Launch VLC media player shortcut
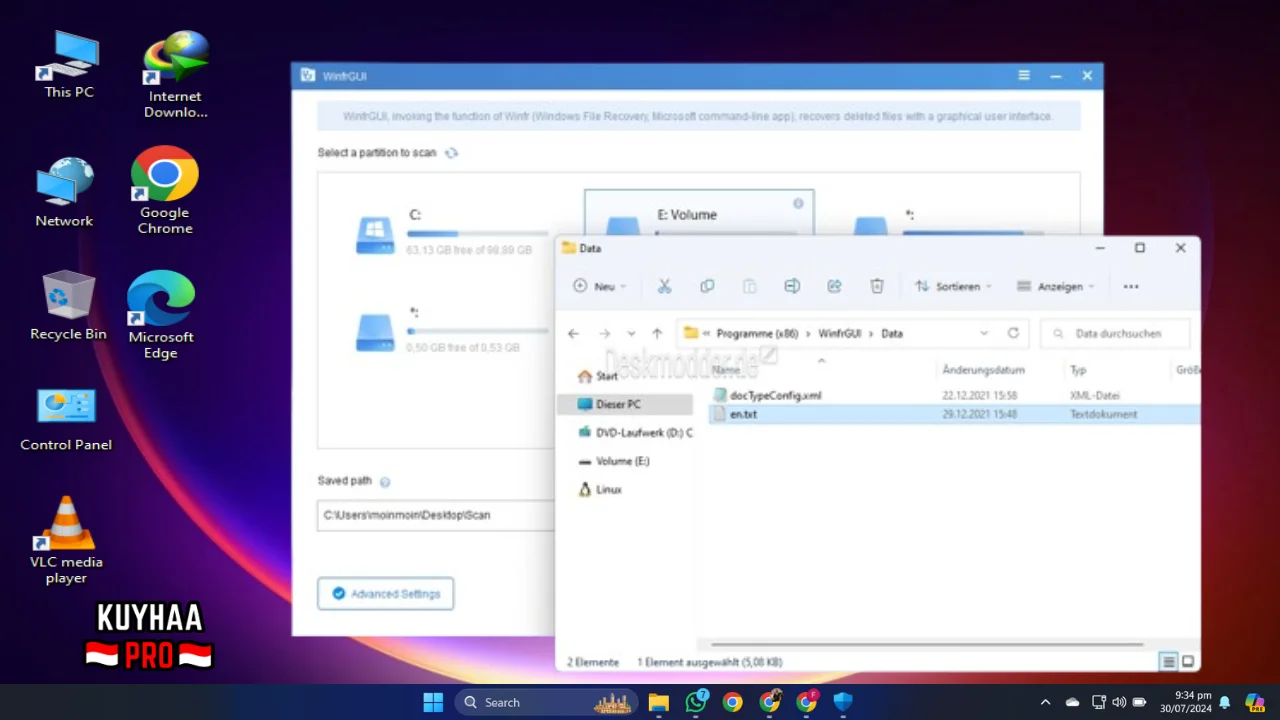1280x720 pixels. (x=66, y=541)
